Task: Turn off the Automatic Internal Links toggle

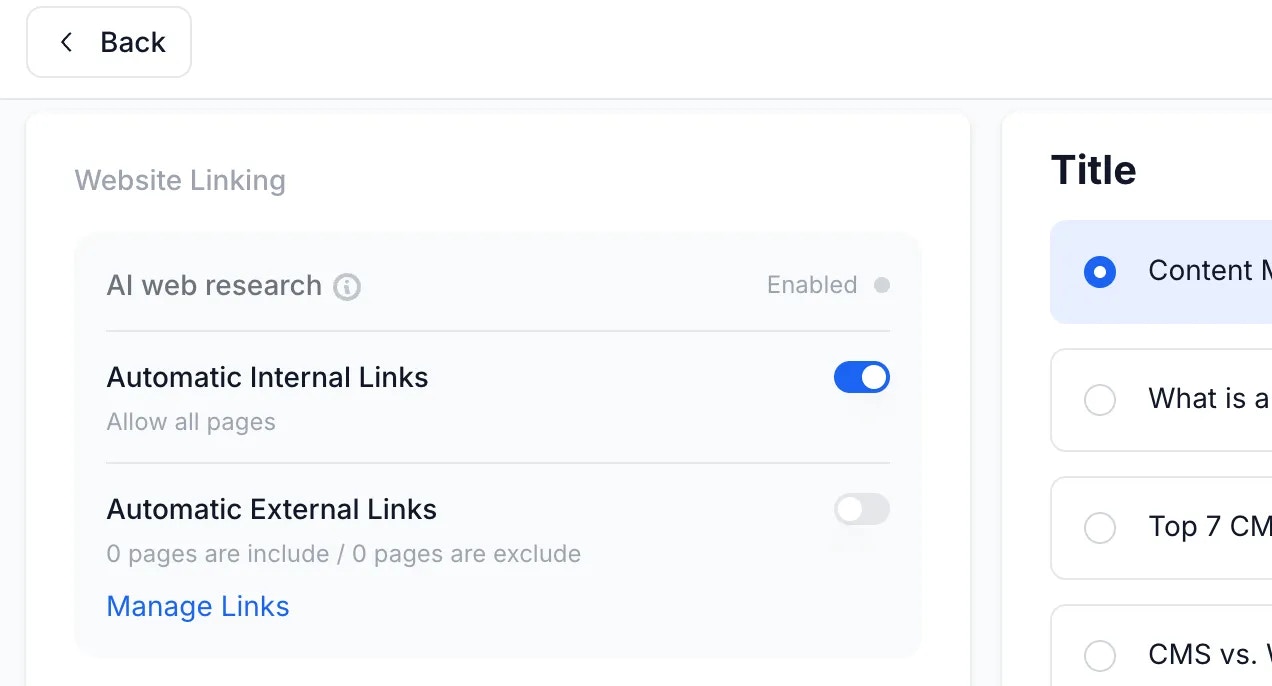Action: 861,377
